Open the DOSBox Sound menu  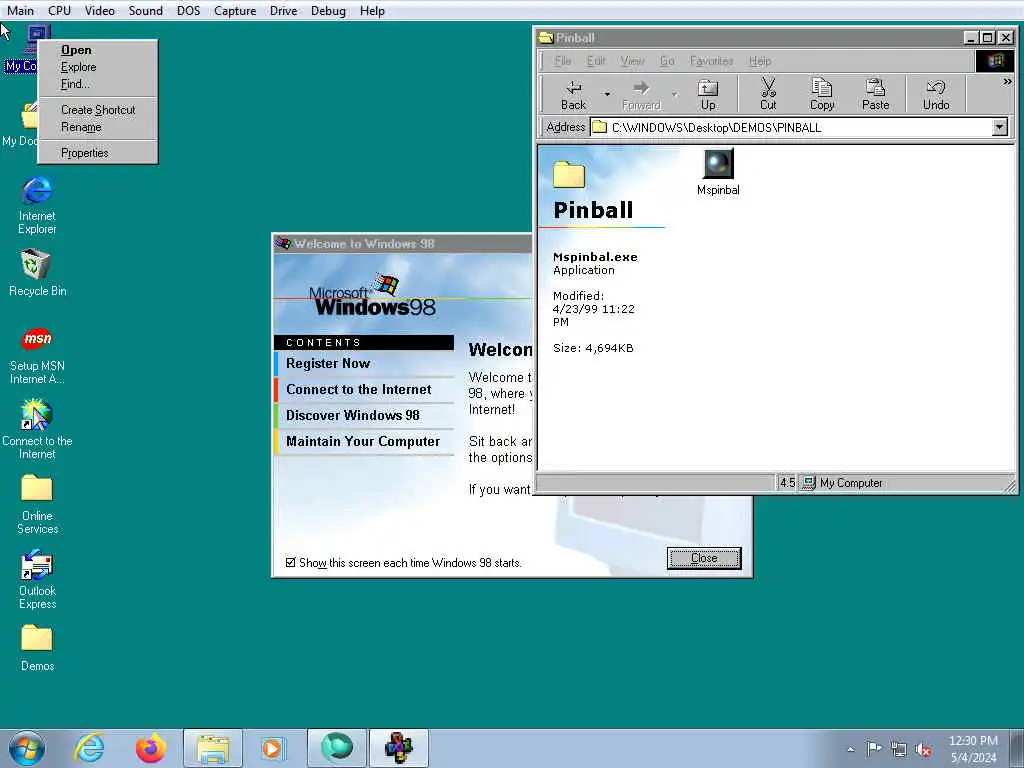146,10
